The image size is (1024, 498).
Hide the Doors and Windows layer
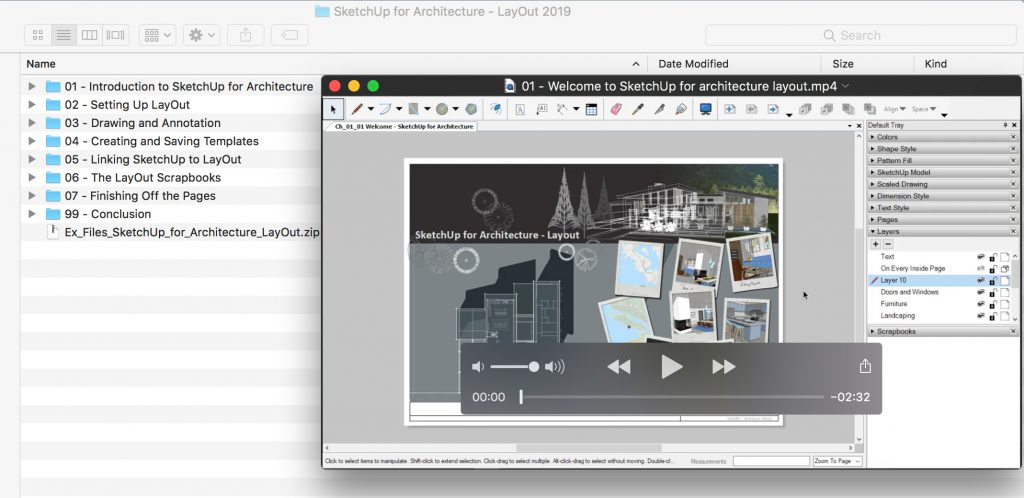(980, 292)
